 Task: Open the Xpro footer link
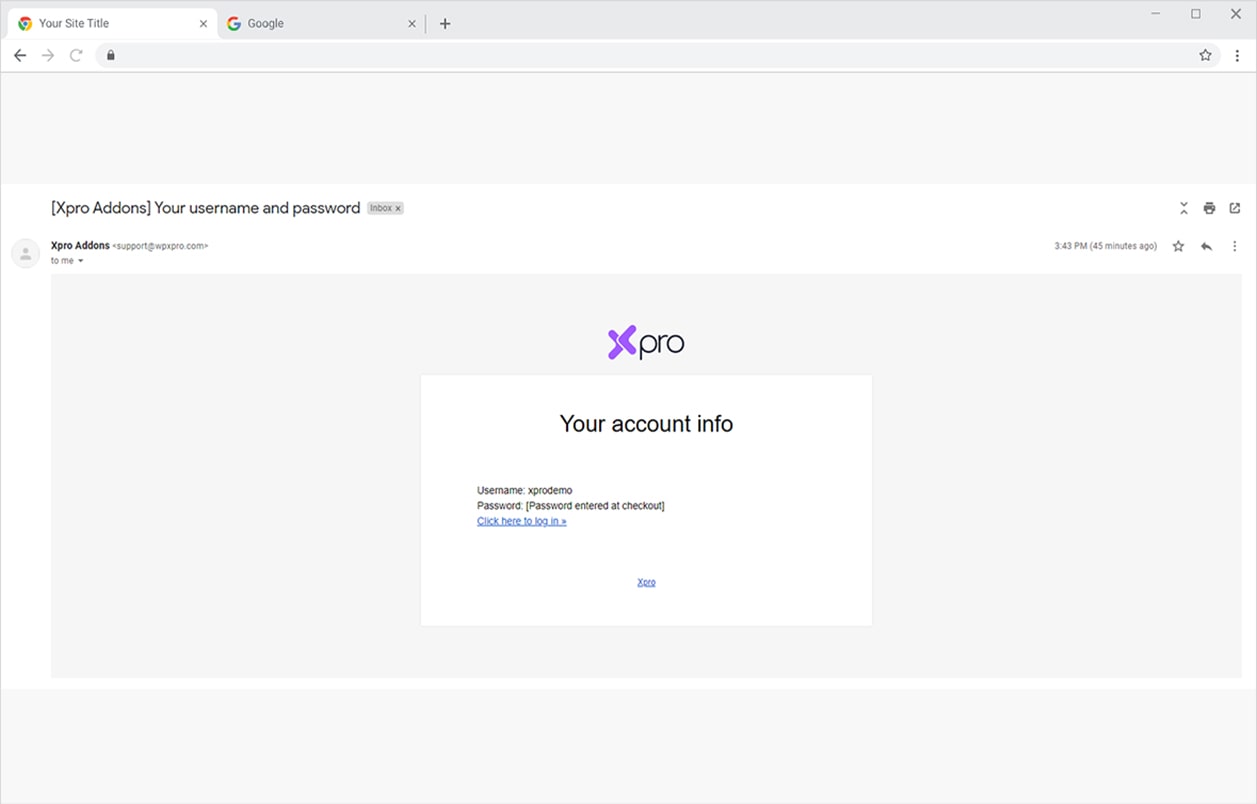pyautogui.click(x=646, y=582)
